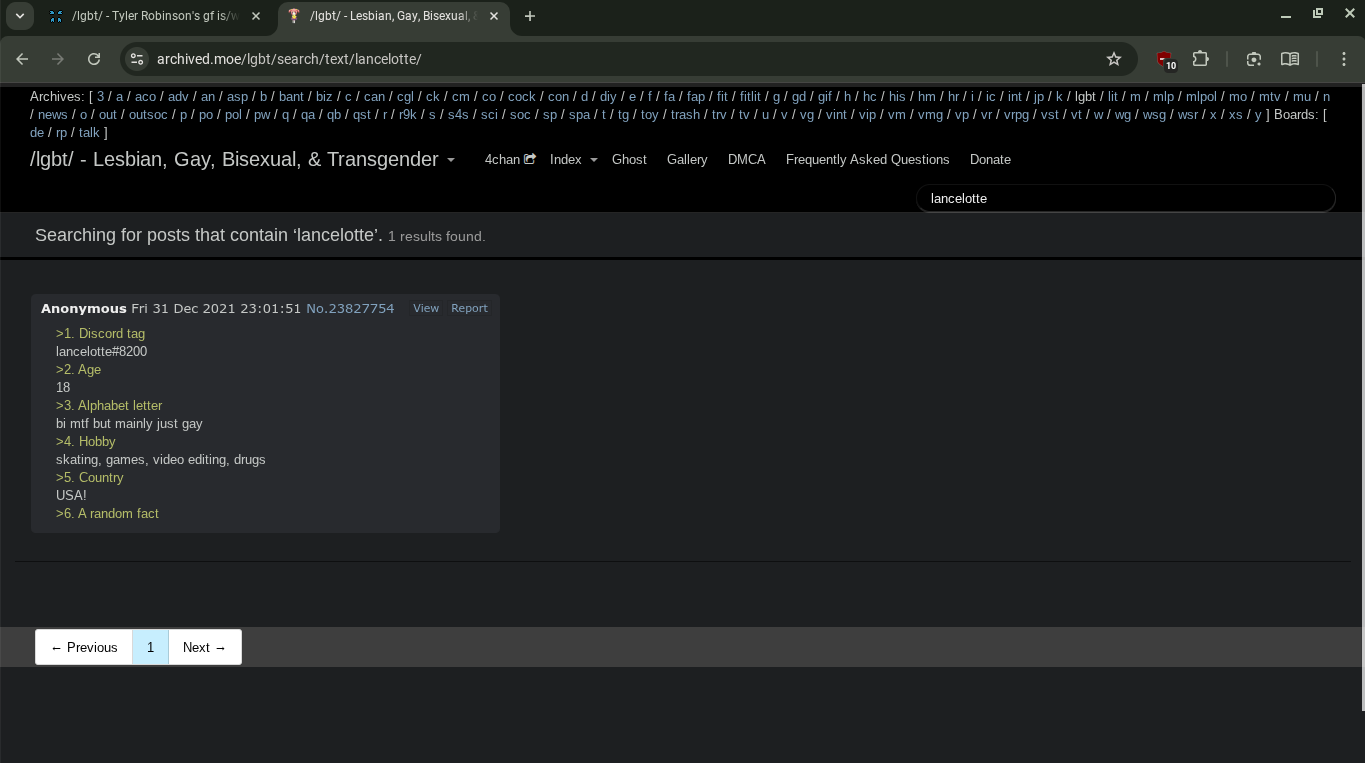Select the '>6. A random fact' line
Screen dimensions: 1365x763
click(107, 513)
